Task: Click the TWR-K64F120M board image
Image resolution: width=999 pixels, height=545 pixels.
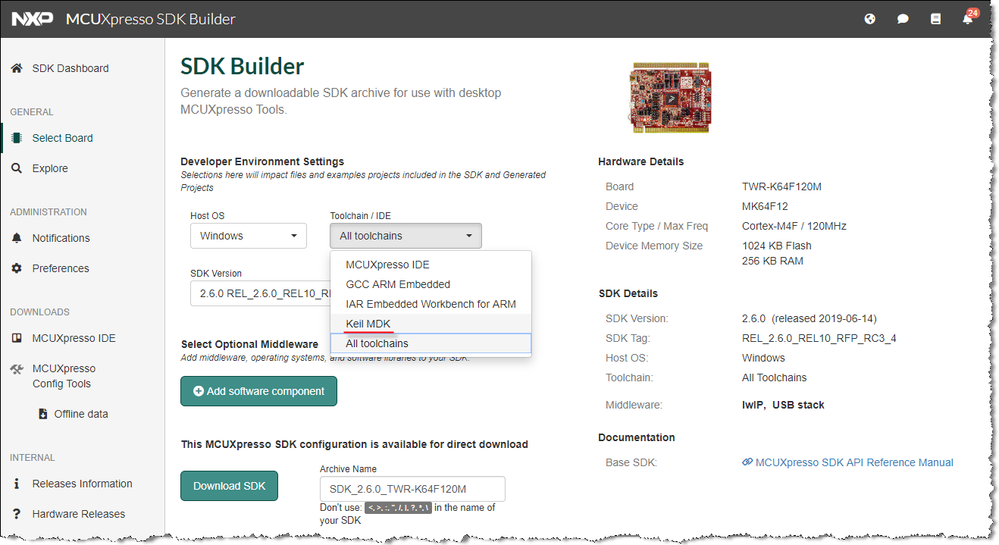Action: click(x=670, y=97)
